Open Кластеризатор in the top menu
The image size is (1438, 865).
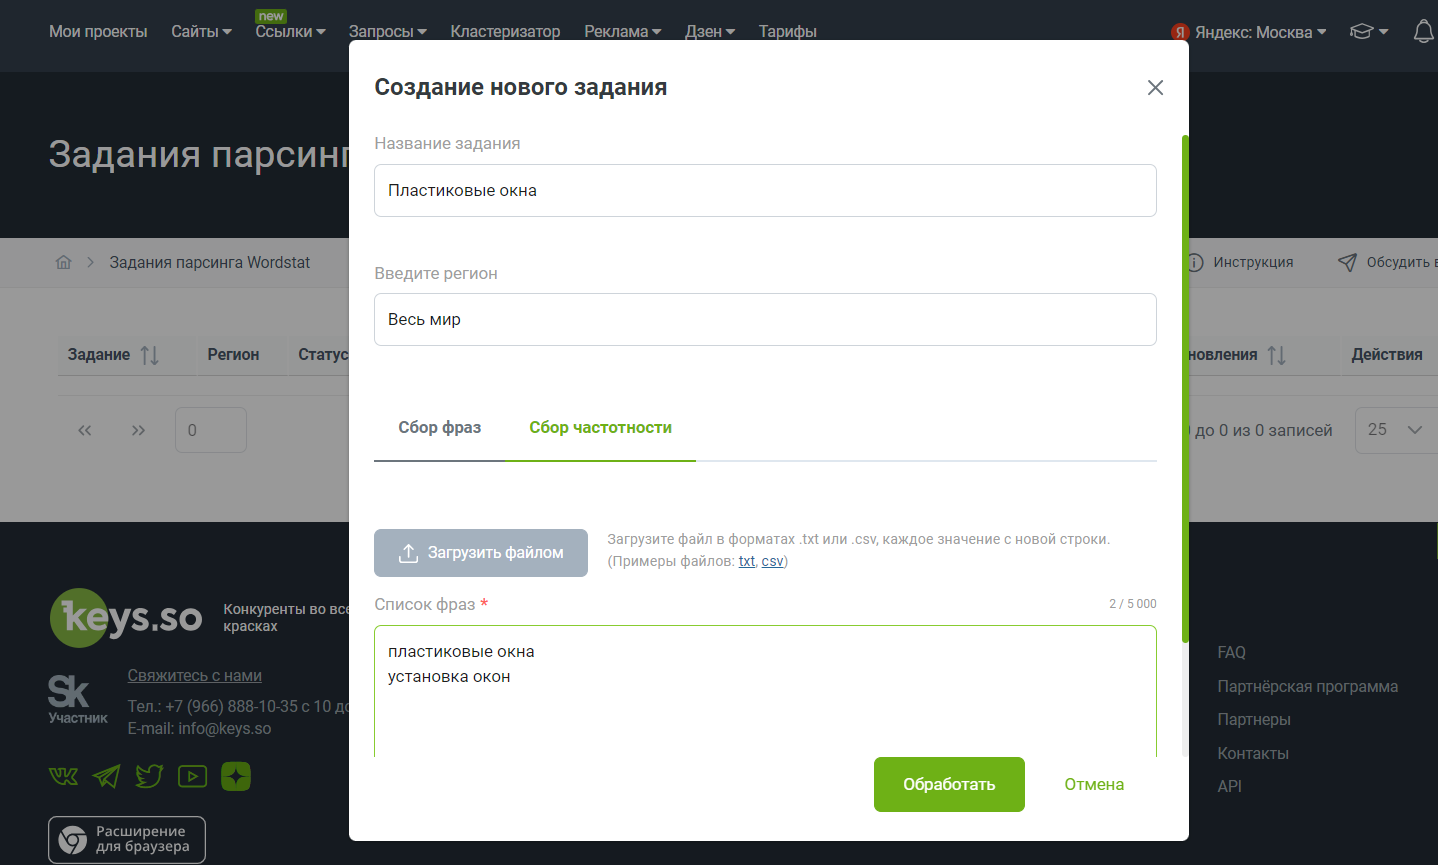tap(505, 32)
